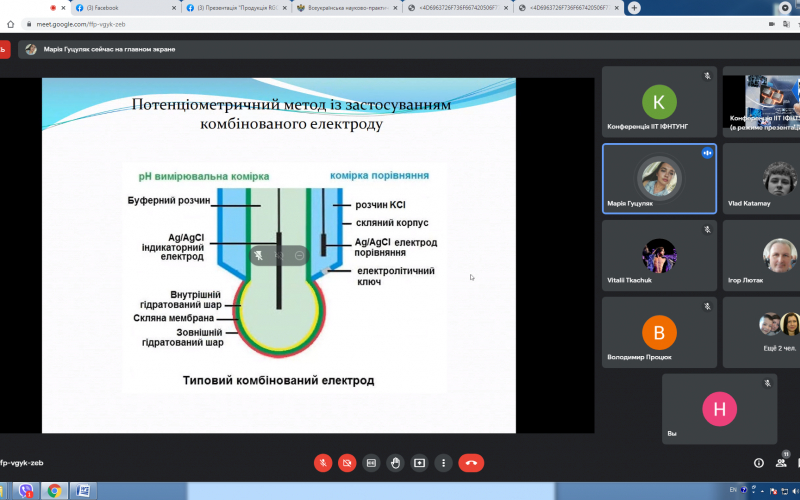Select the Конференція ІІТ ІФНТУНГ participant tile
Image resolution: width=800 pixels, height=500 pixels.
(659, 102)
